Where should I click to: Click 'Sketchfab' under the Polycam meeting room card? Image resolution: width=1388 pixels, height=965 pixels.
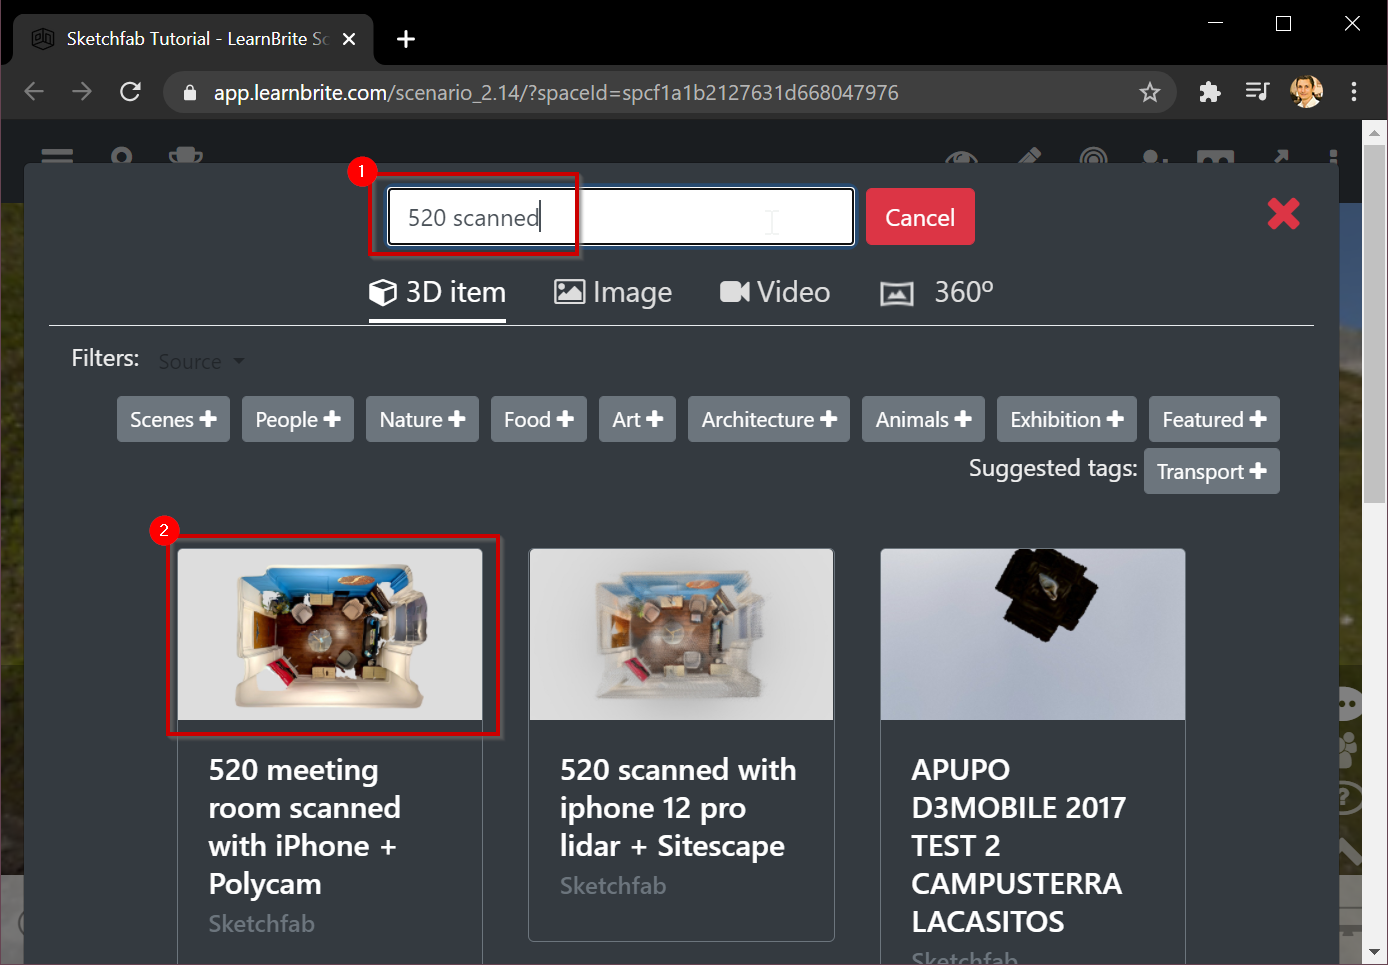[x=261, y=924]
